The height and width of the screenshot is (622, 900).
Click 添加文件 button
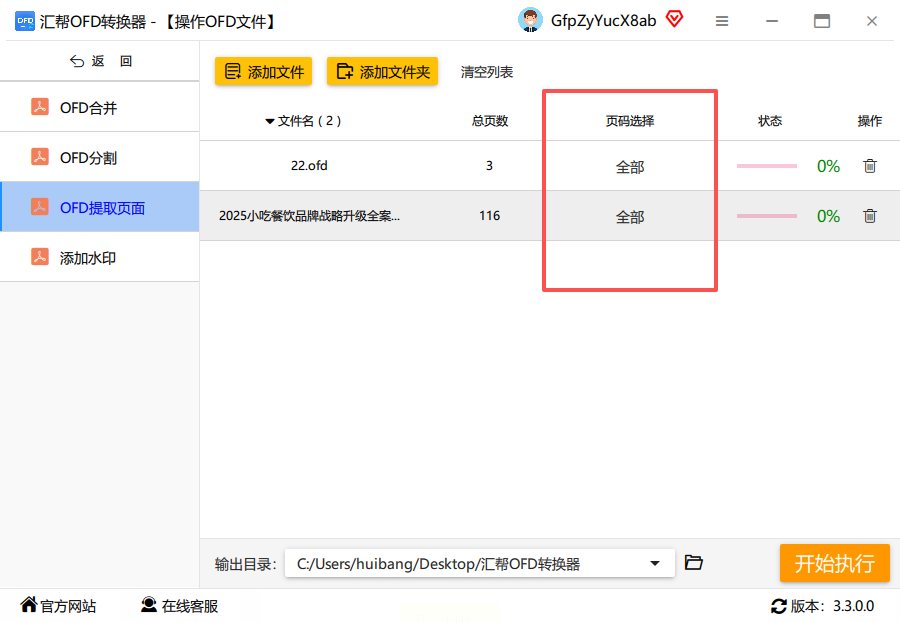(263, 72)
